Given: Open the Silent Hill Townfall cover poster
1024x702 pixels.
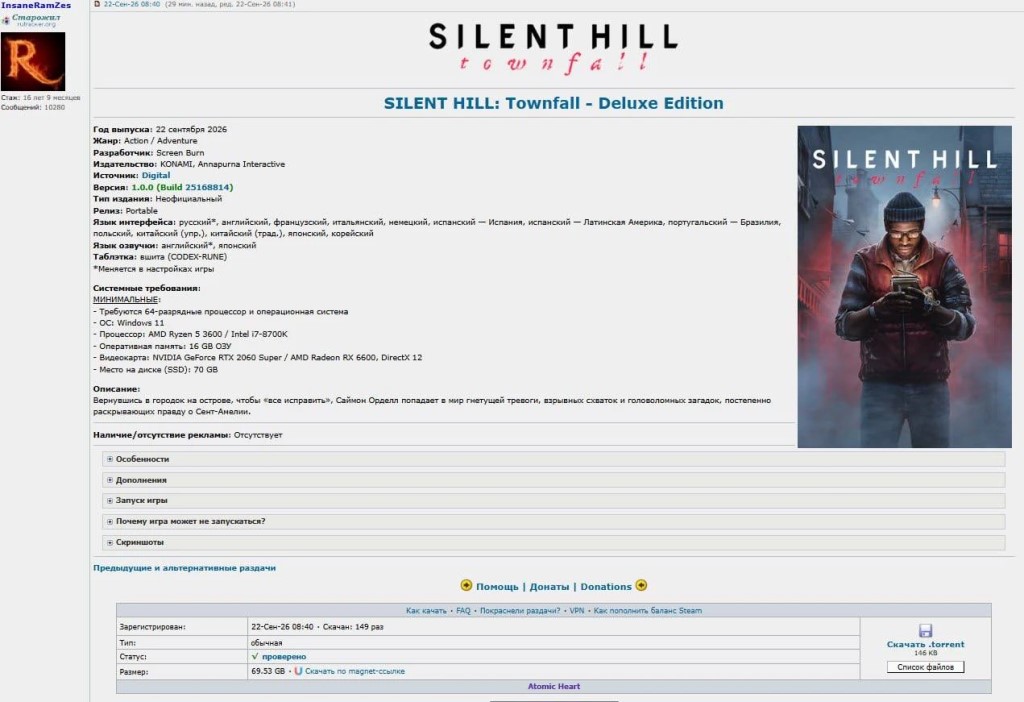Looking at the screenshot, I should pyautogui.click(x=904, y=287).
